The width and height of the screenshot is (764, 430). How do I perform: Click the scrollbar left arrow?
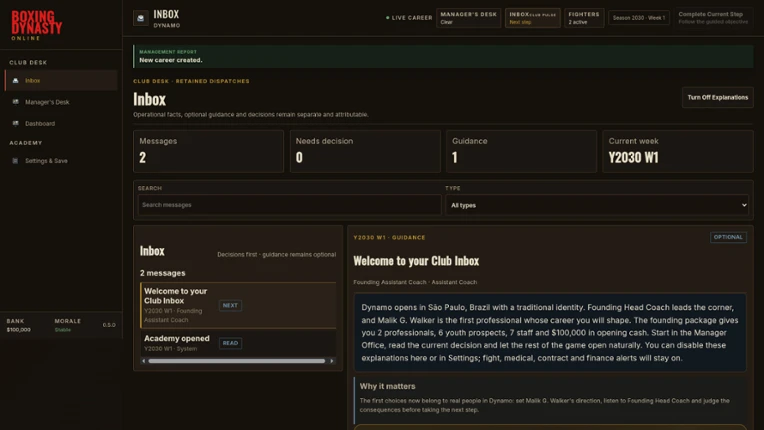[143, 361]
